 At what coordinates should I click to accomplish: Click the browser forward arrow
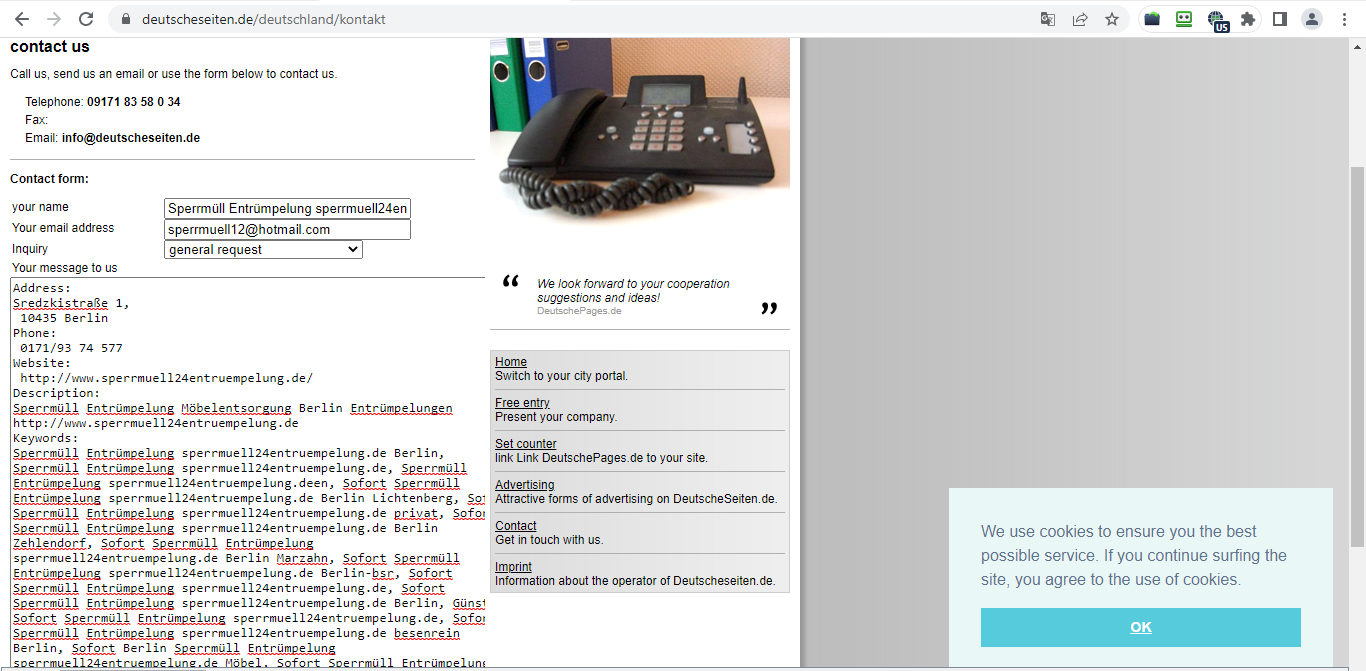point(54,19)
